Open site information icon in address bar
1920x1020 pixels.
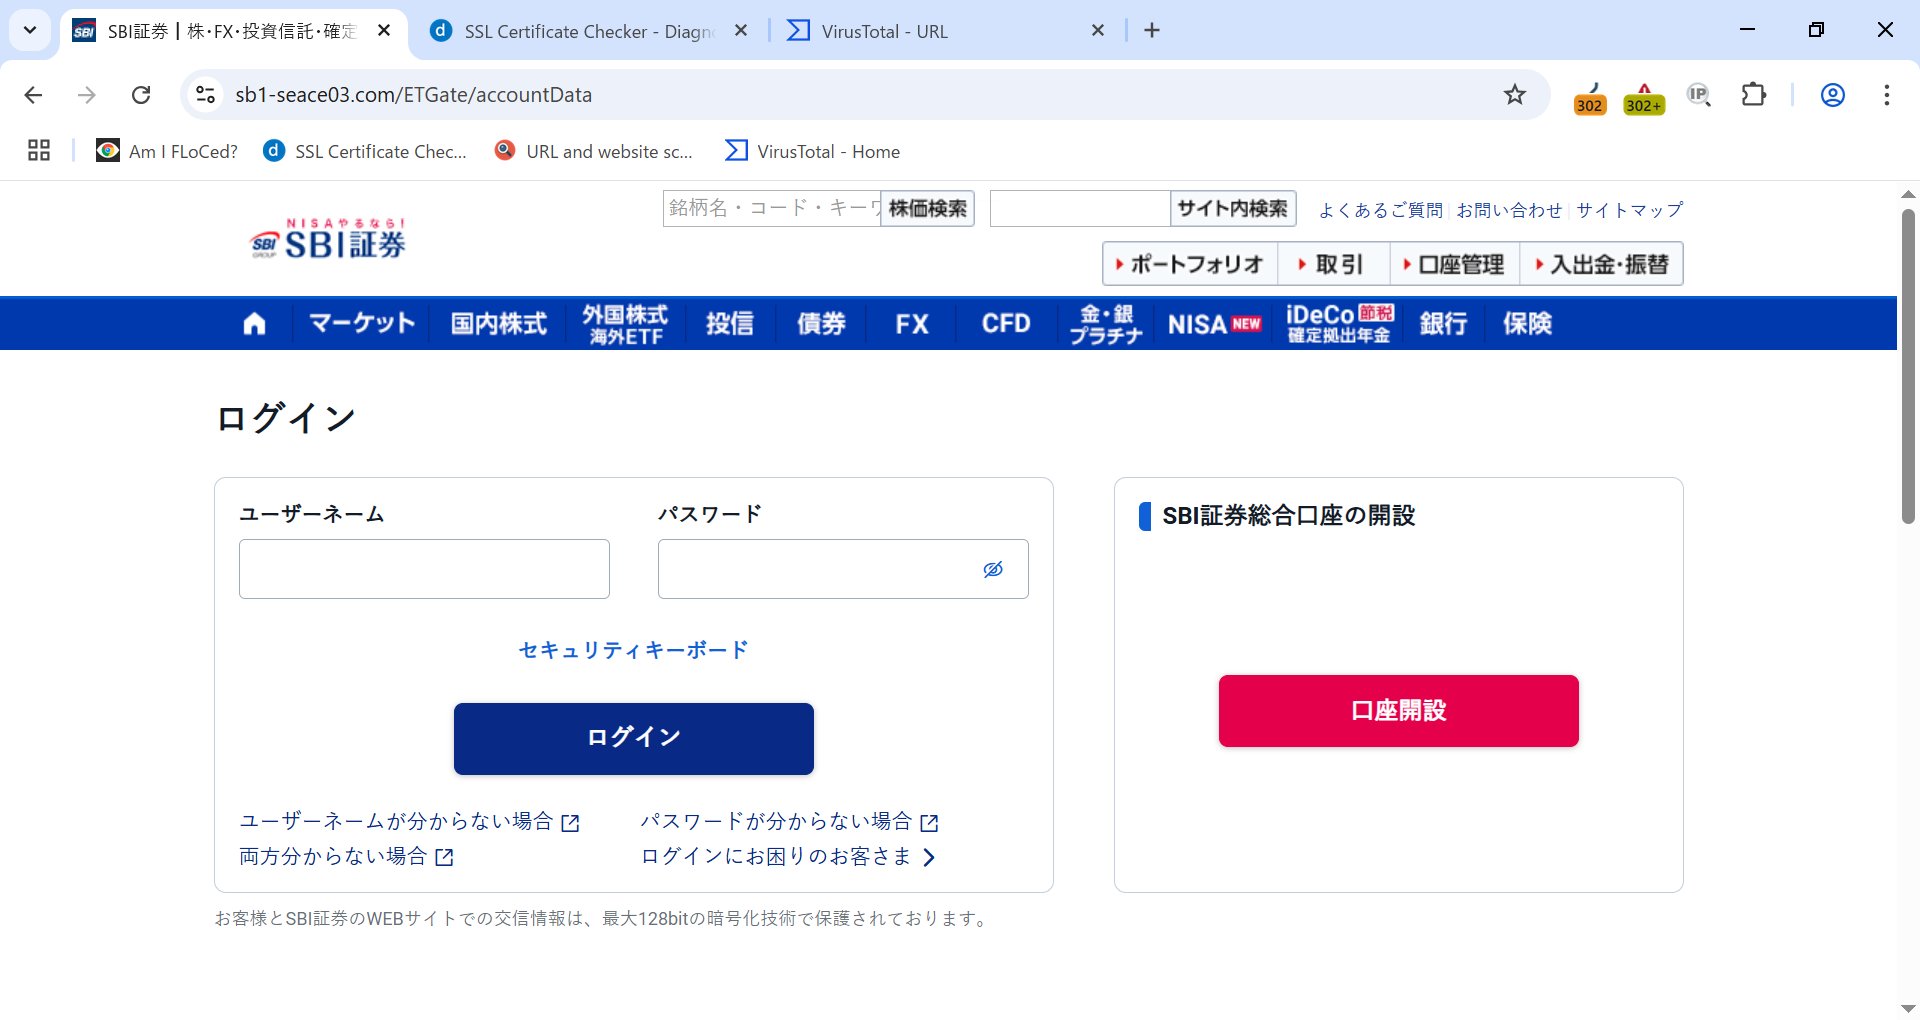click(205, 95)
